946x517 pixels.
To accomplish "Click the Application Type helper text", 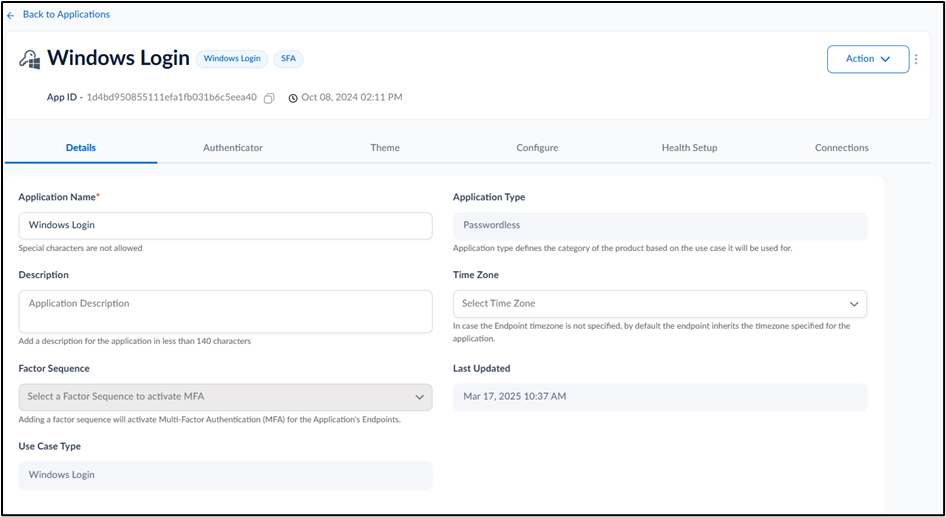I will point(623,248).
